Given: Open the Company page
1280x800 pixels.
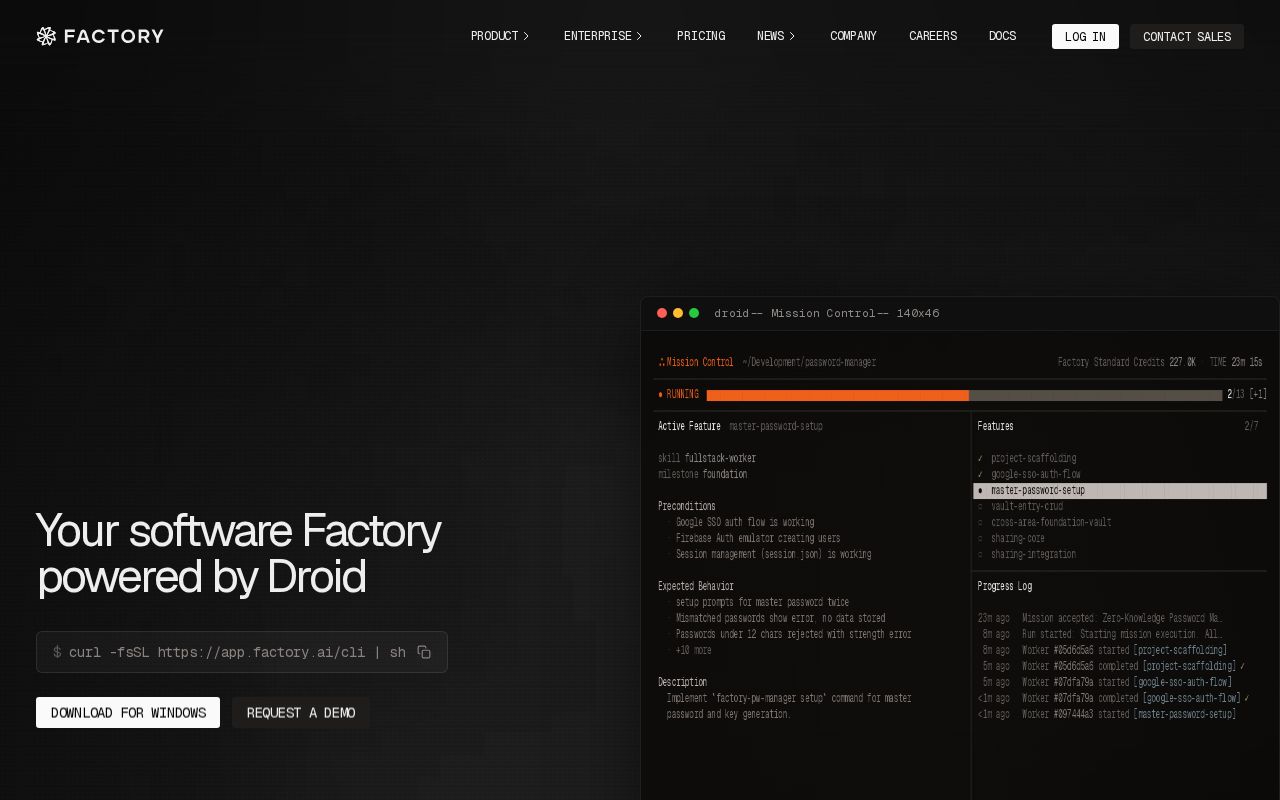Looking at the screenshot, I should pyautogui.click(x=853, y=36).
